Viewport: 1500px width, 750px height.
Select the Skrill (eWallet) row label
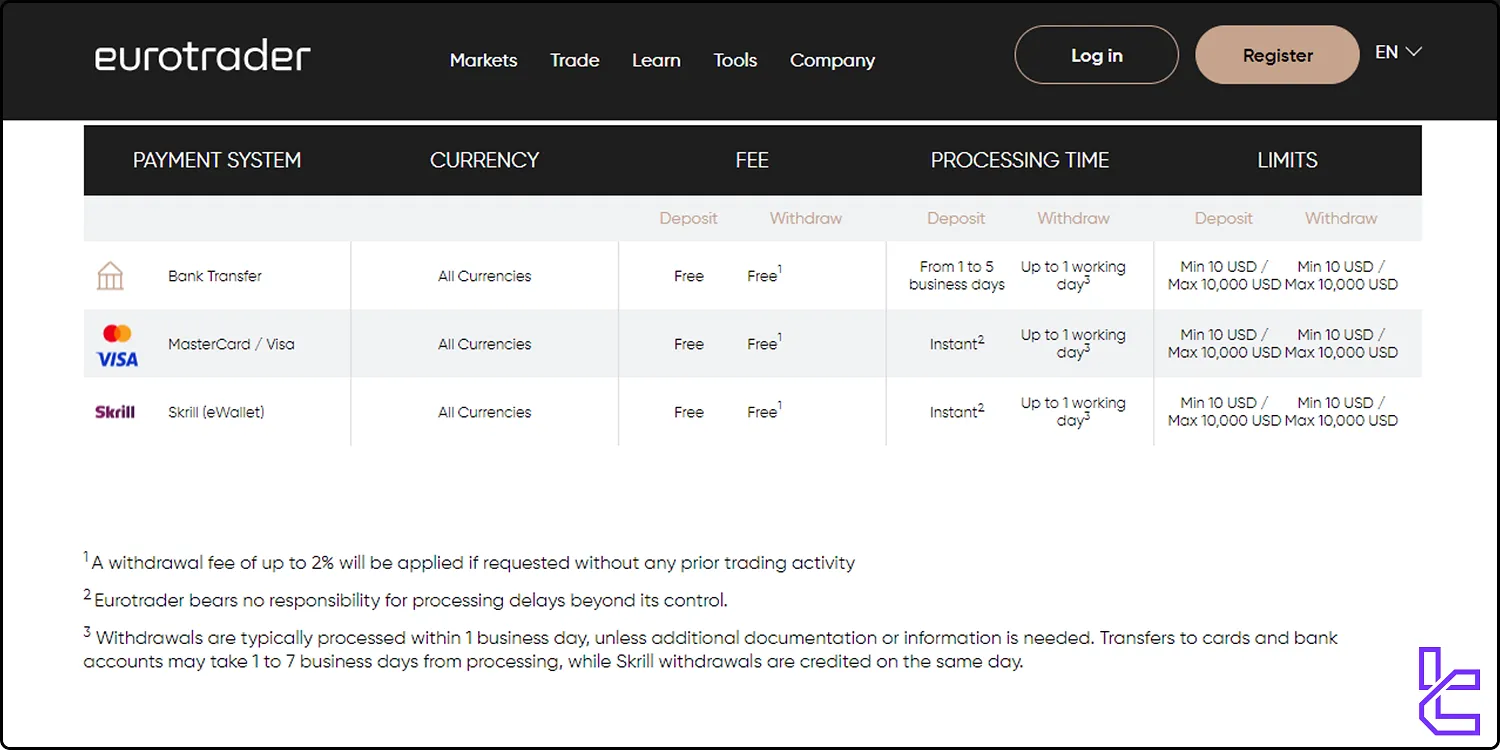click(x=216, y=412)
